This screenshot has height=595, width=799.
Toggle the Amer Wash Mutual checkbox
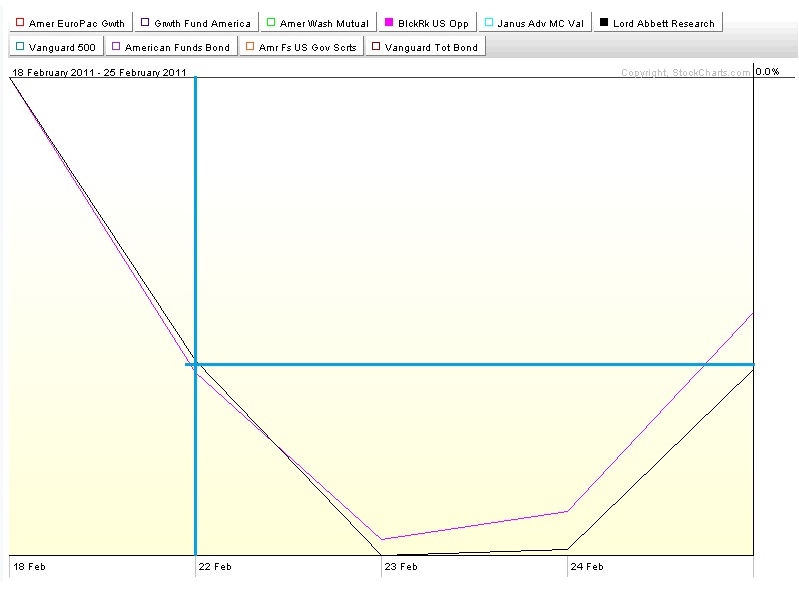[271, 22]
